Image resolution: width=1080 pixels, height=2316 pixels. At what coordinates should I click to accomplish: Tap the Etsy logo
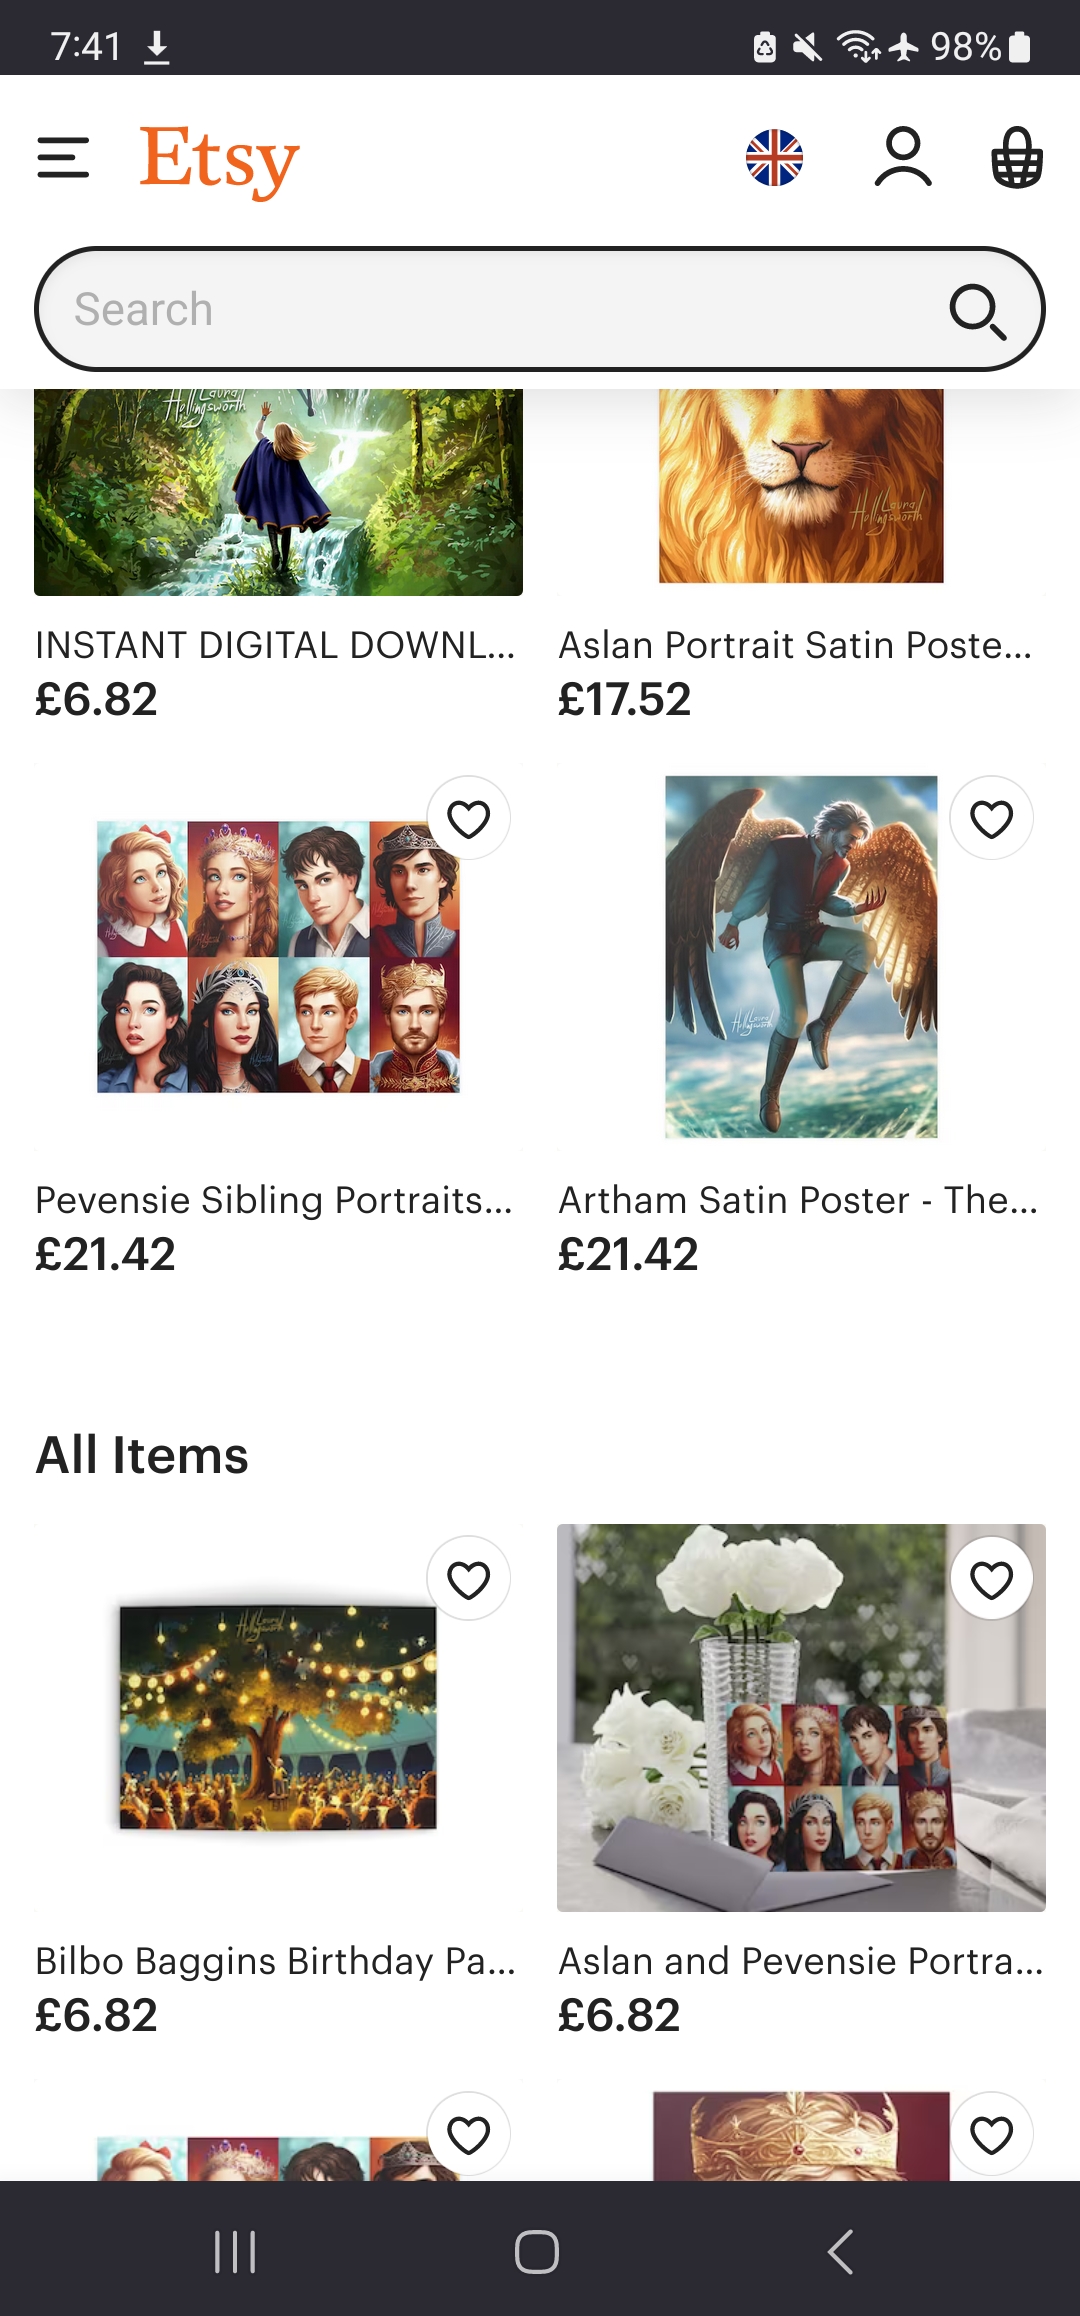point(219,159)
